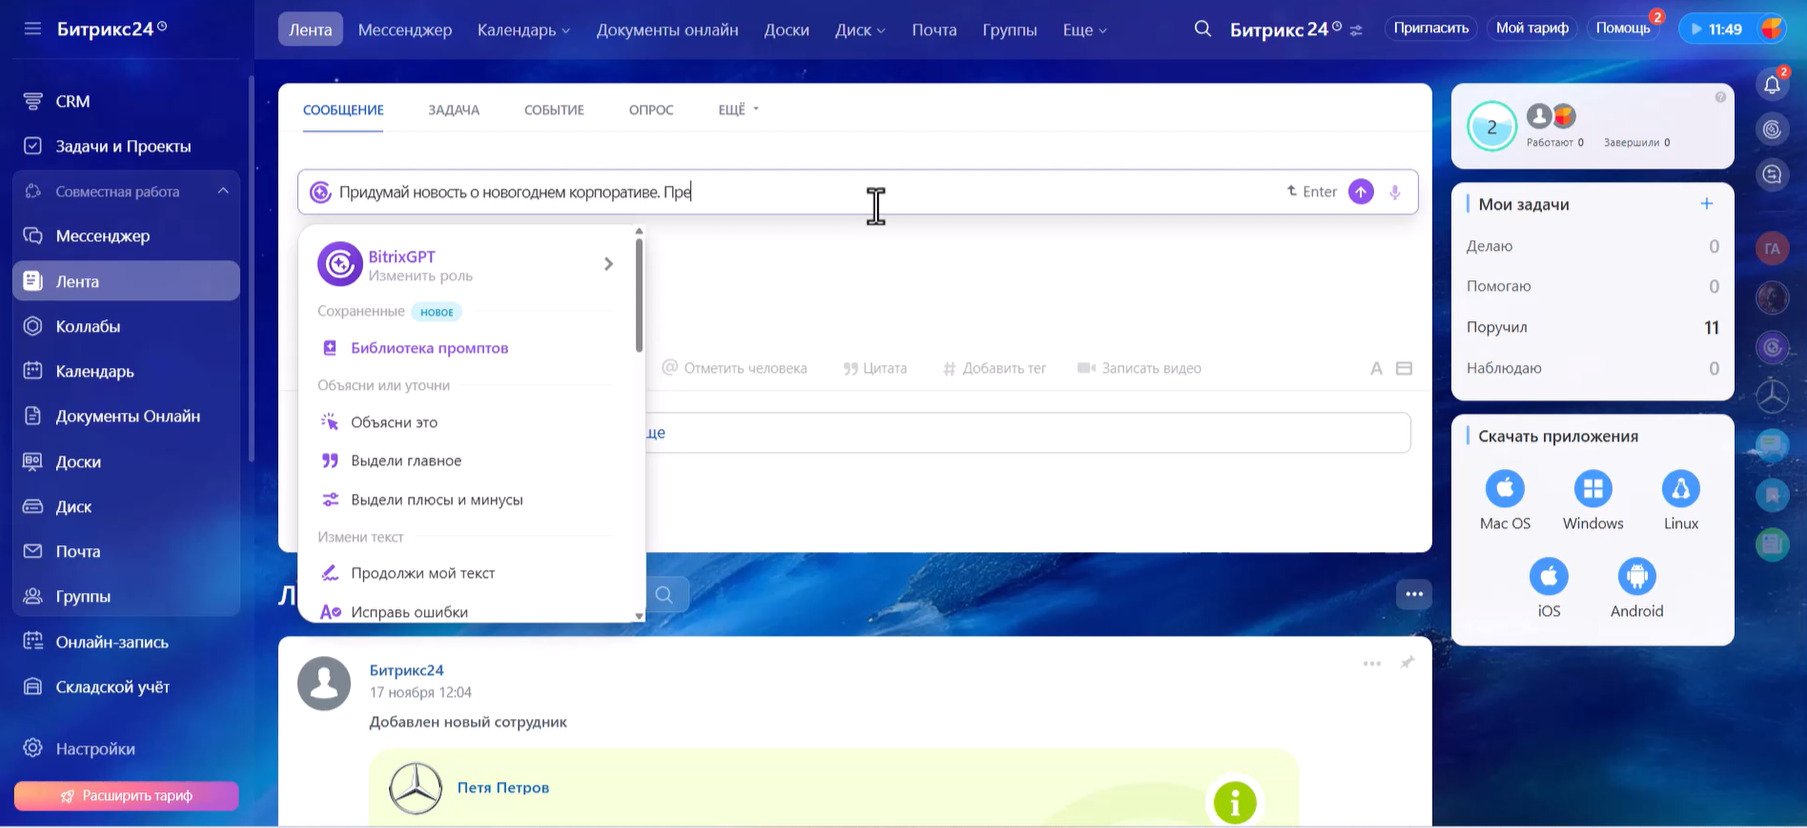Open the hamburger menu next to Битрикс24 logo

(33, 29)
